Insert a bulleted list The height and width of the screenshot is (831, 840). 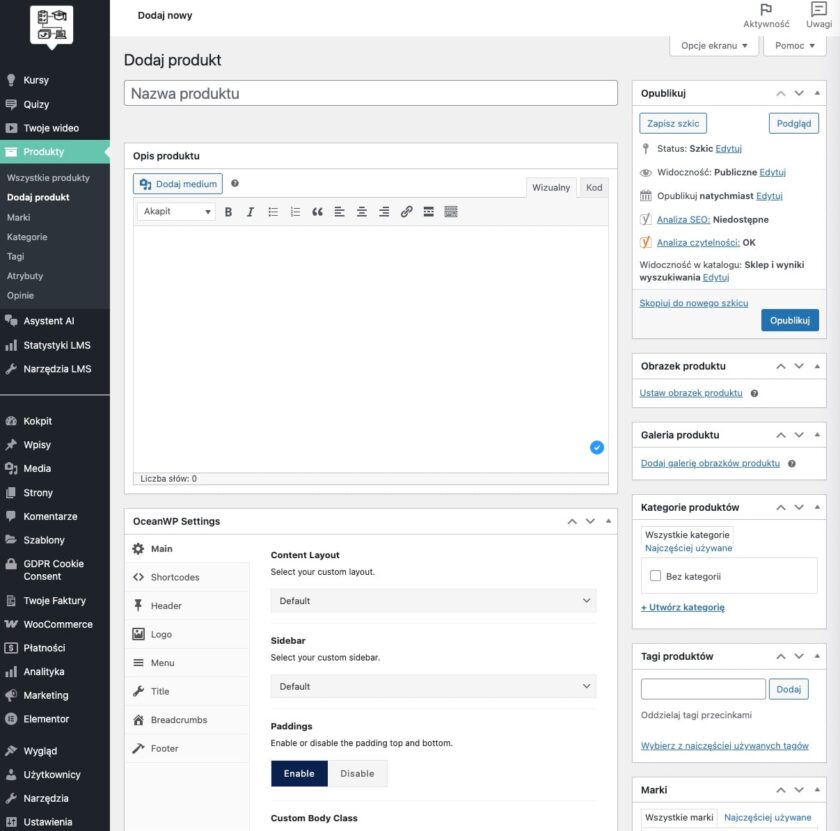pyautogui.click(x=271, y=211)
